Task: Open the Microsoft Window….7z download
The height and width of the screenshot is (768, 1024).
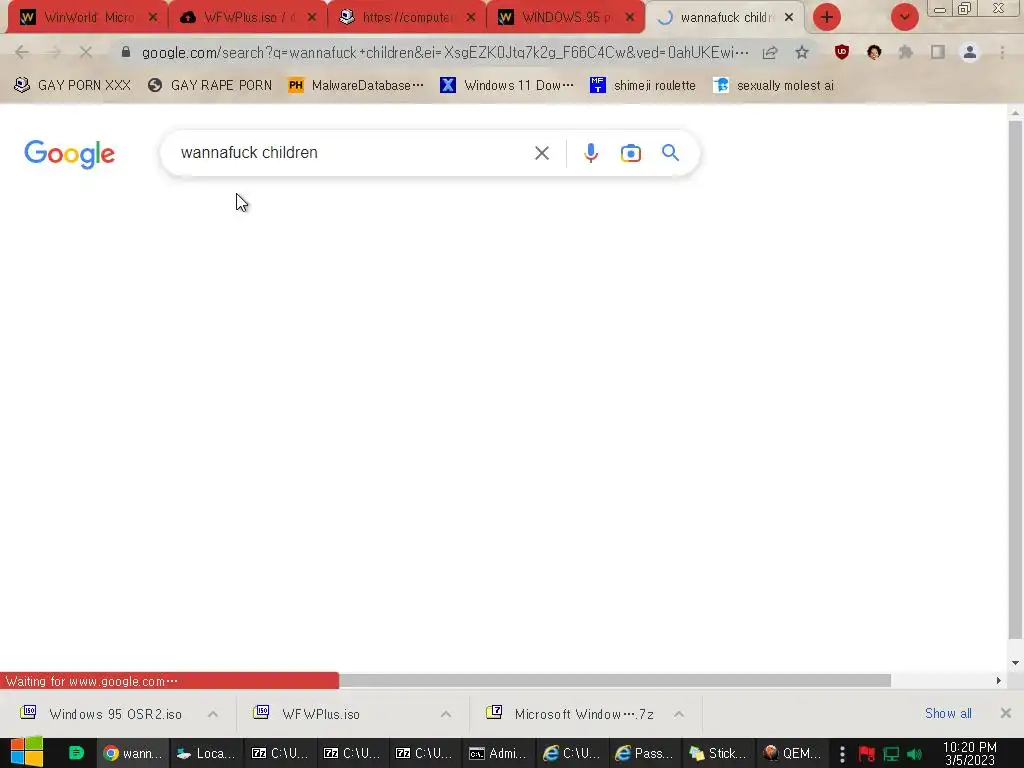Action: click(x=569, y=714)
